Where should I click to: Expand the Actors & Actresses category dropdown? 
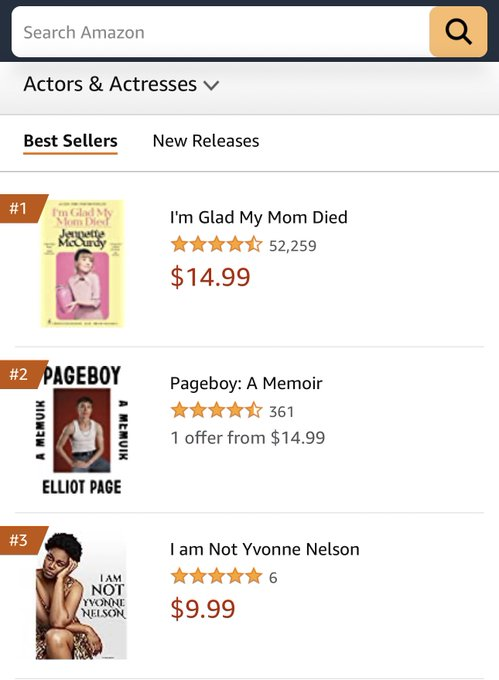(121, 84)
